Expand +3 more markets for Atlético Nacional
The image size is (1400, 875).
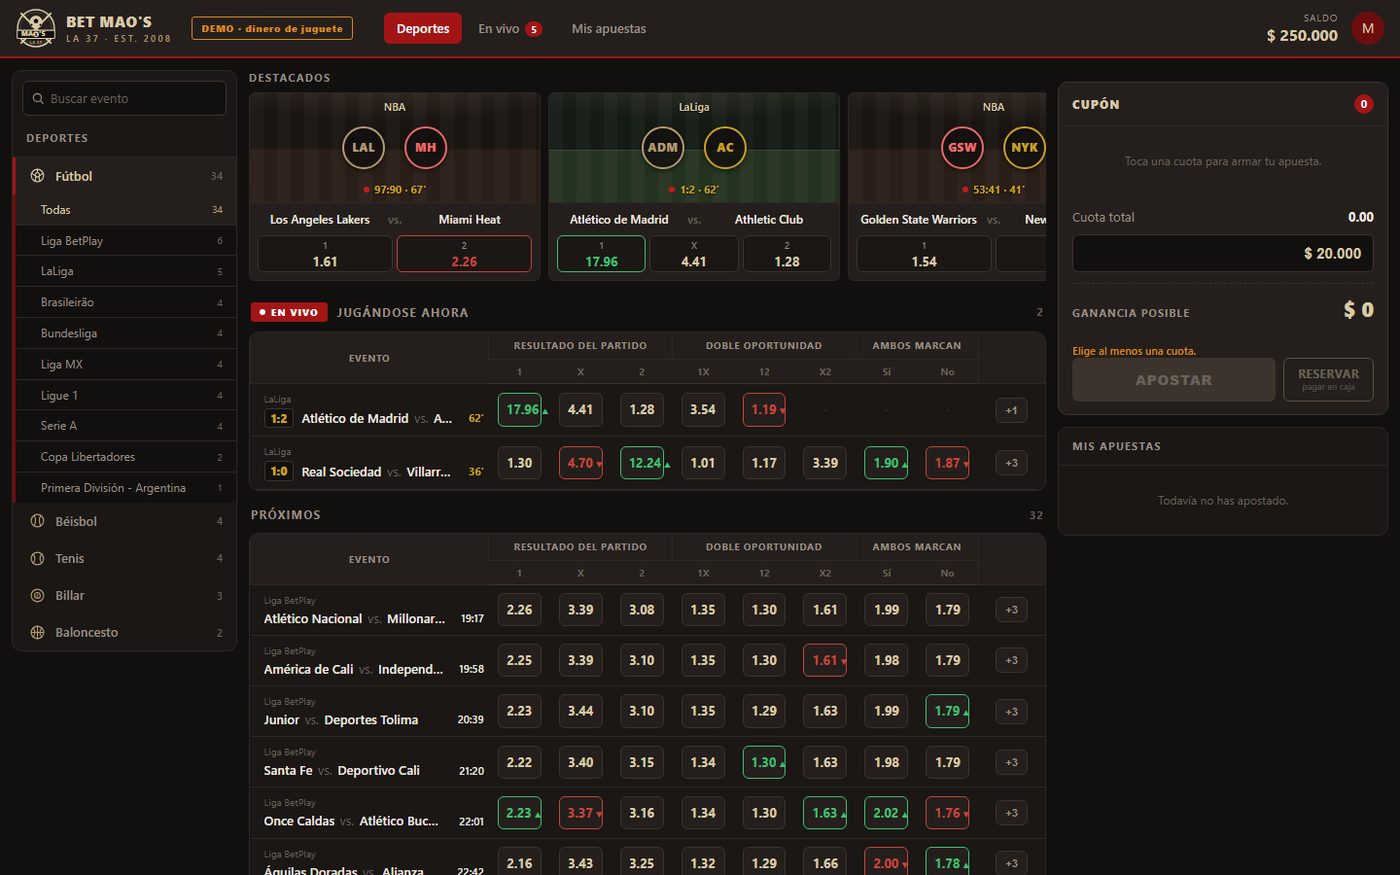pyautogui.click(x=1011, y=610)
